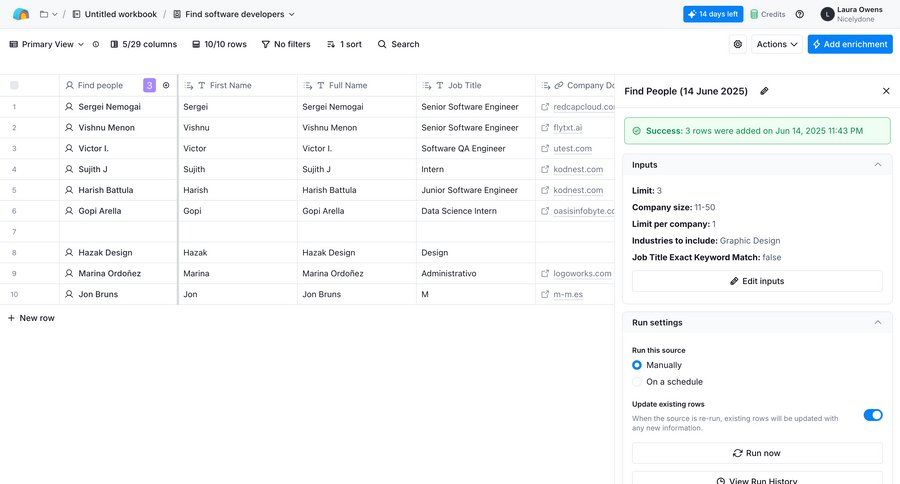Click the view info icon beside Primary View
Viewport: 900px width, 484px height.
click(96, 44)
